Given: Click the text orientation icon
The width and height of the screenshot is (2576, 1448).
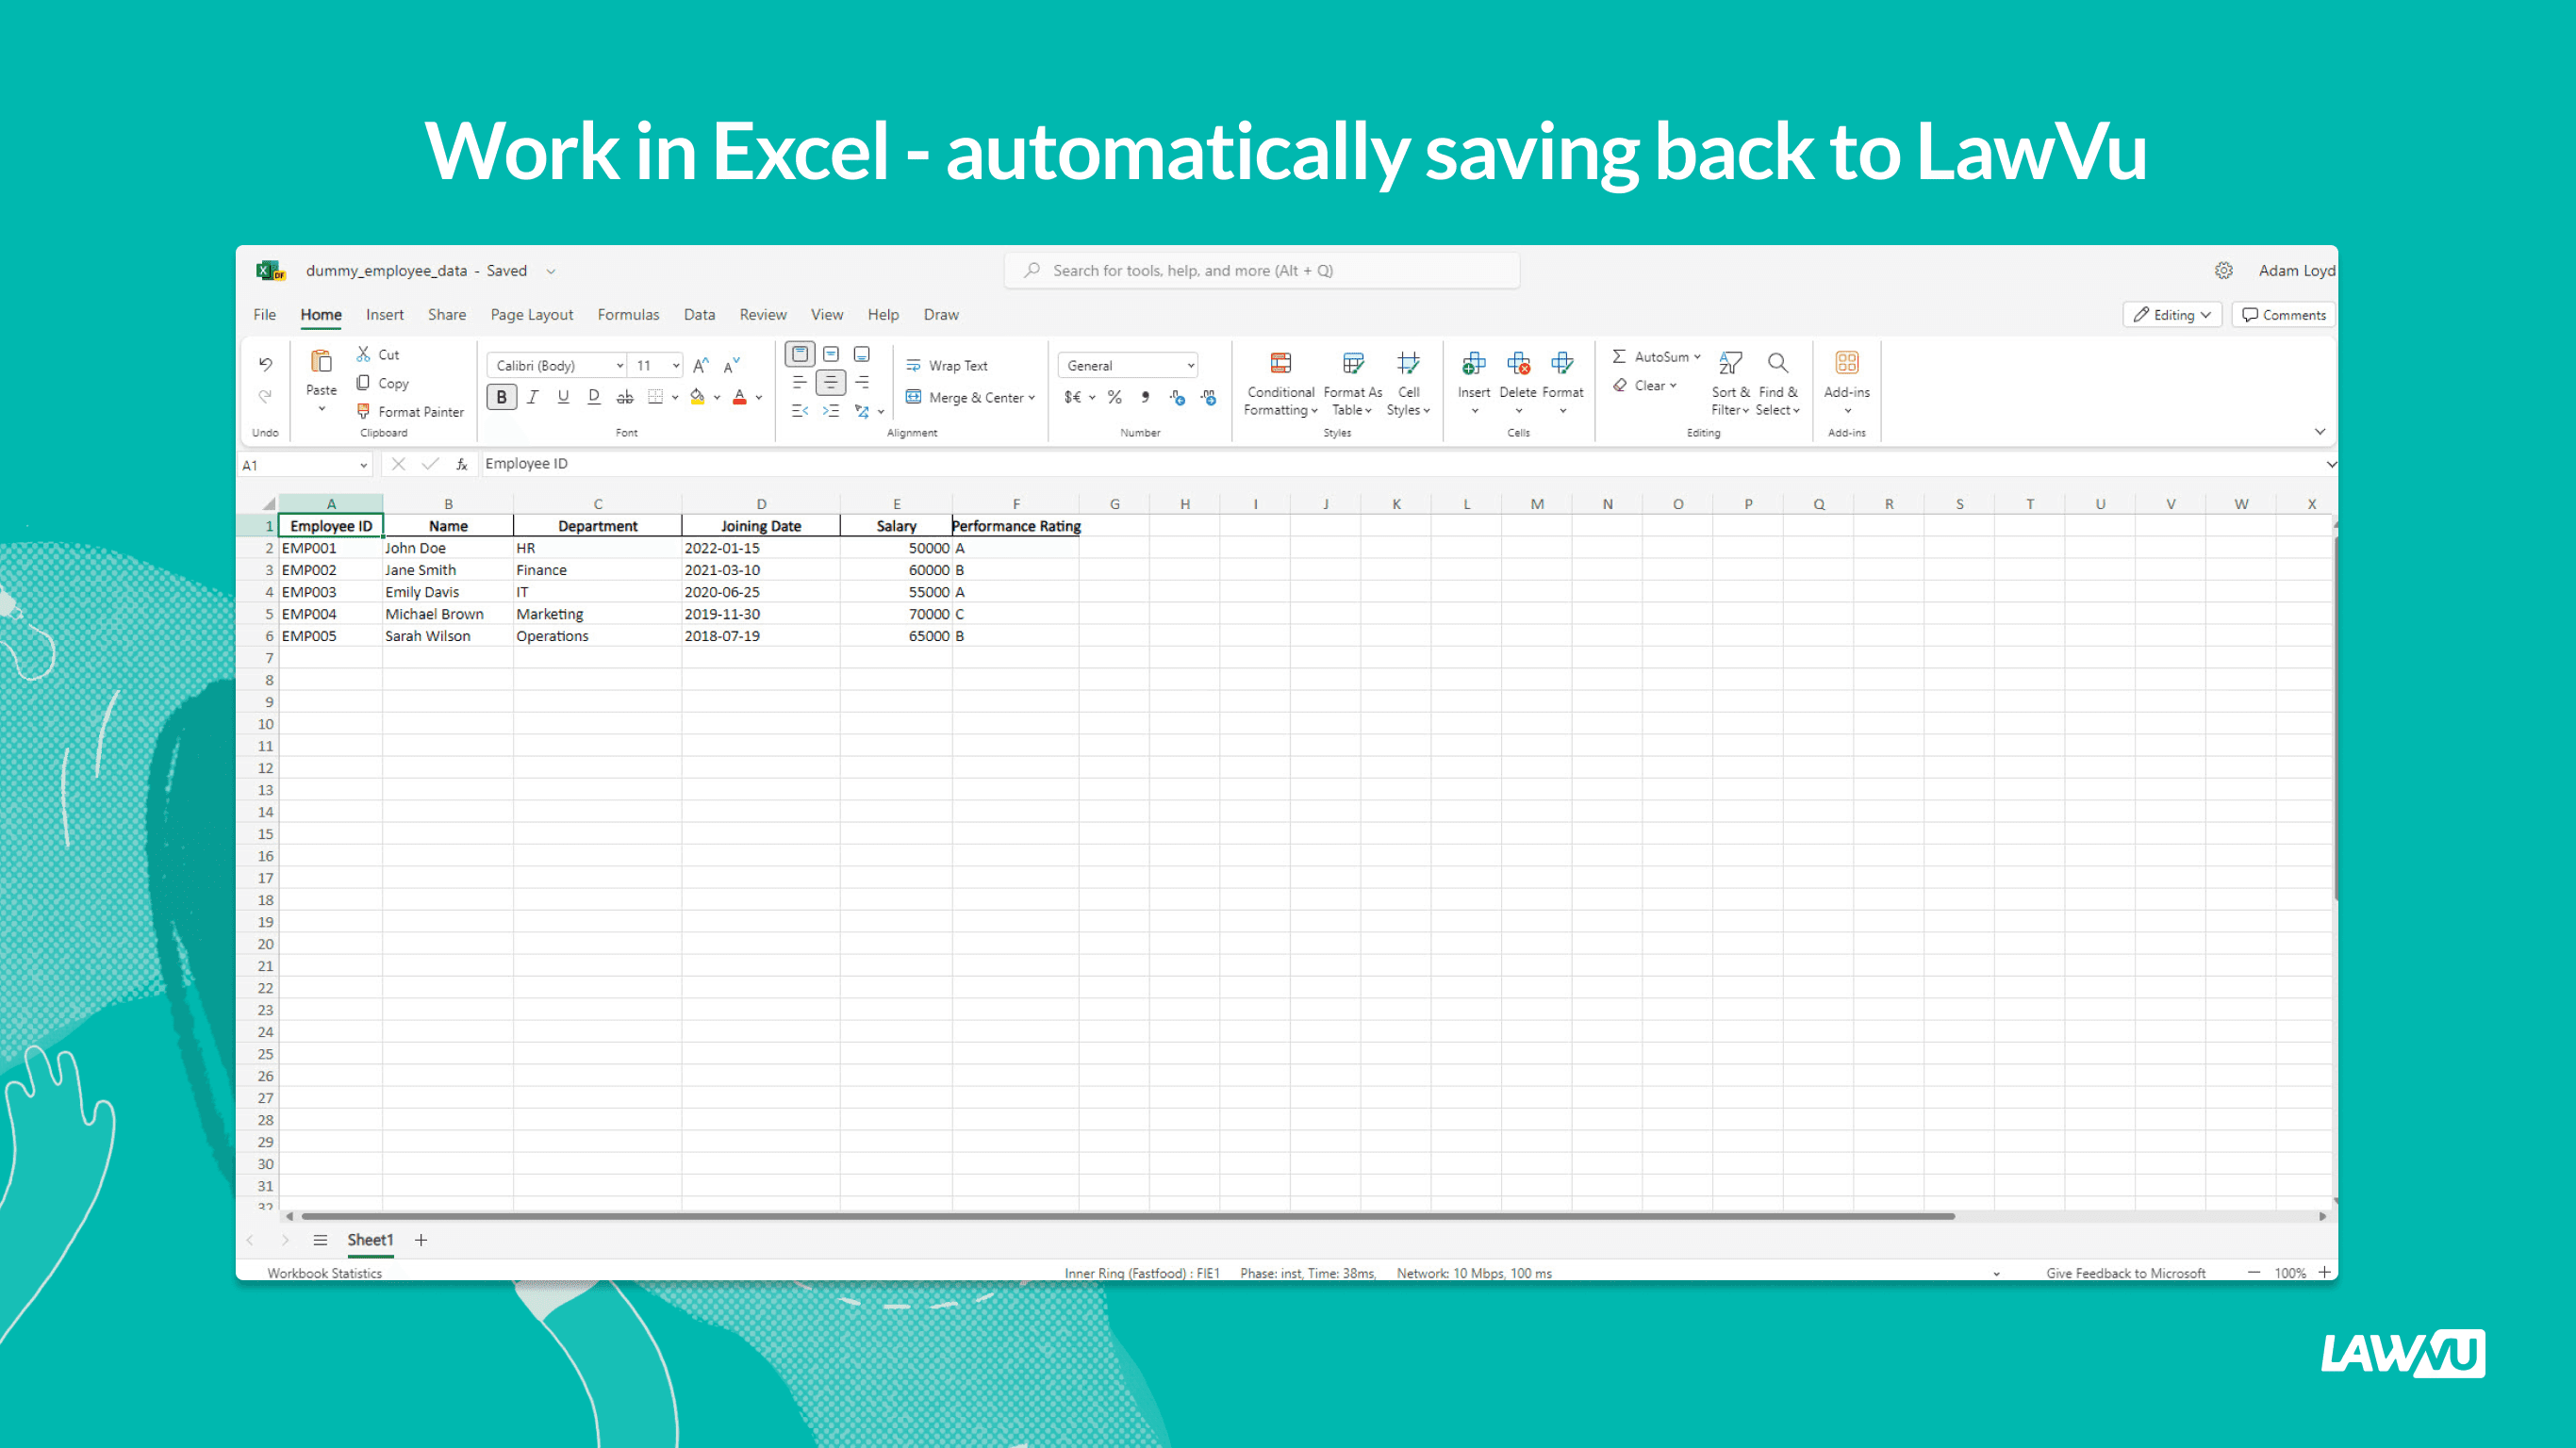Looking at the screenshot, I should coord(862,410).
